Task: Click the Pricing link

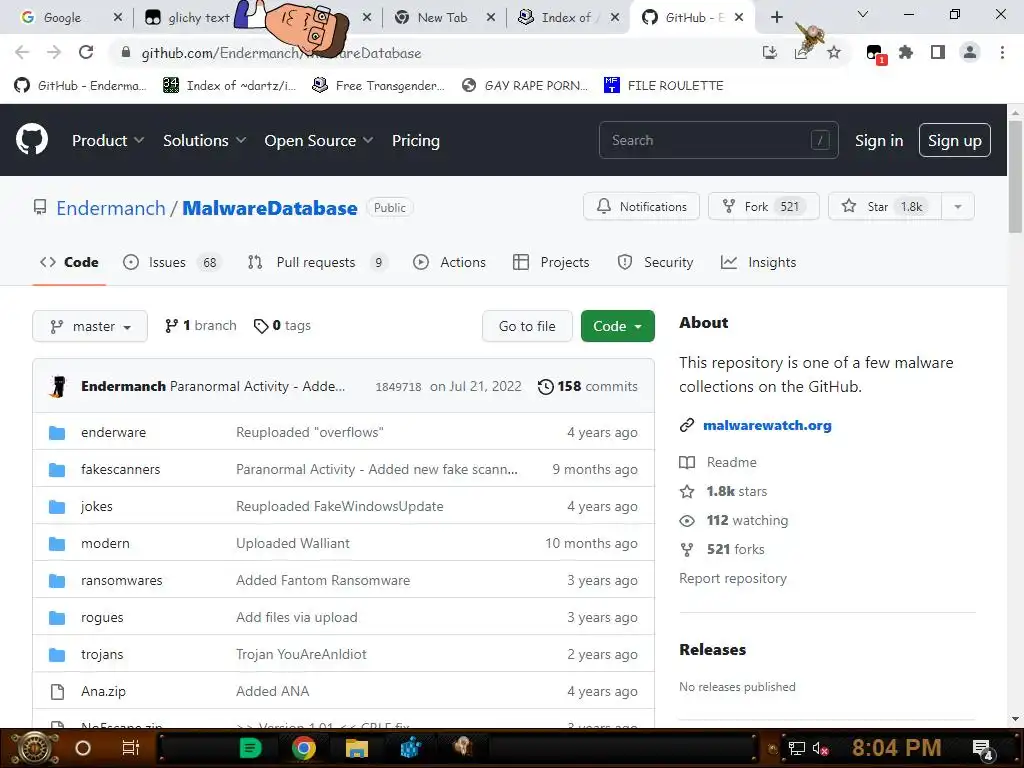Action: (415, 140)
